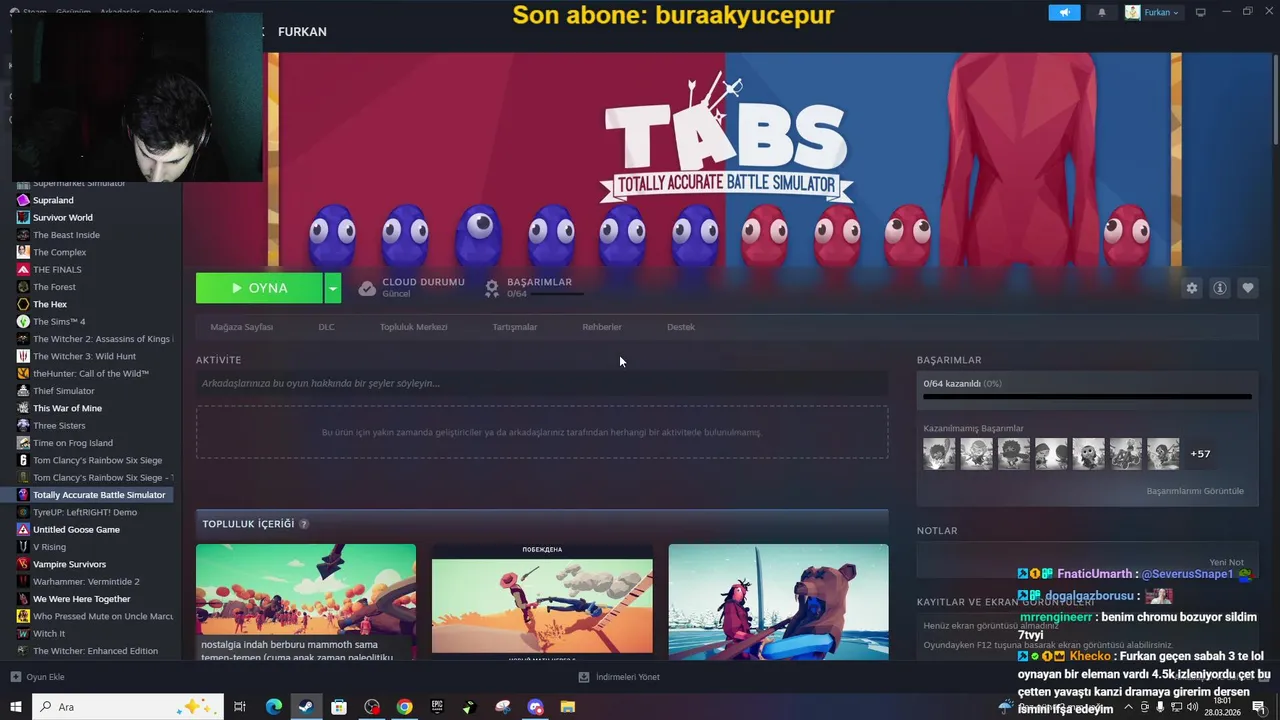The image size is (1280, 720).
Task: Select THE FINALS in library list
Action: click(x=57, y=269)
